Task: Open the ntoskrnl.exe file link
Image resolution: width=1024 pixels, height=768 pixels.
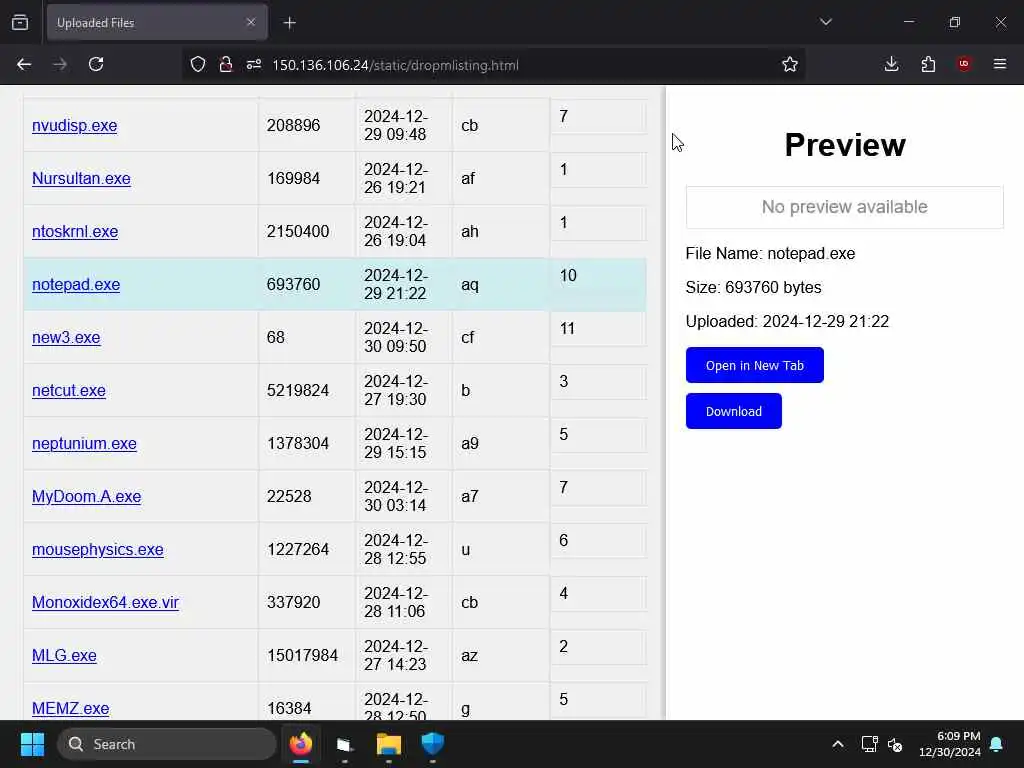Action: (x=75, y=231)
